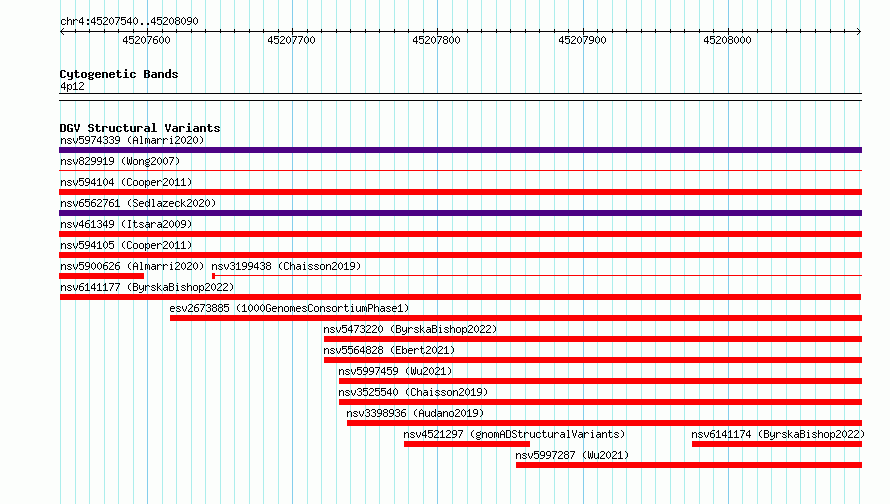Open nsv5997459 (Wu2021) label
Screen dimensions: 890x504
395,371
